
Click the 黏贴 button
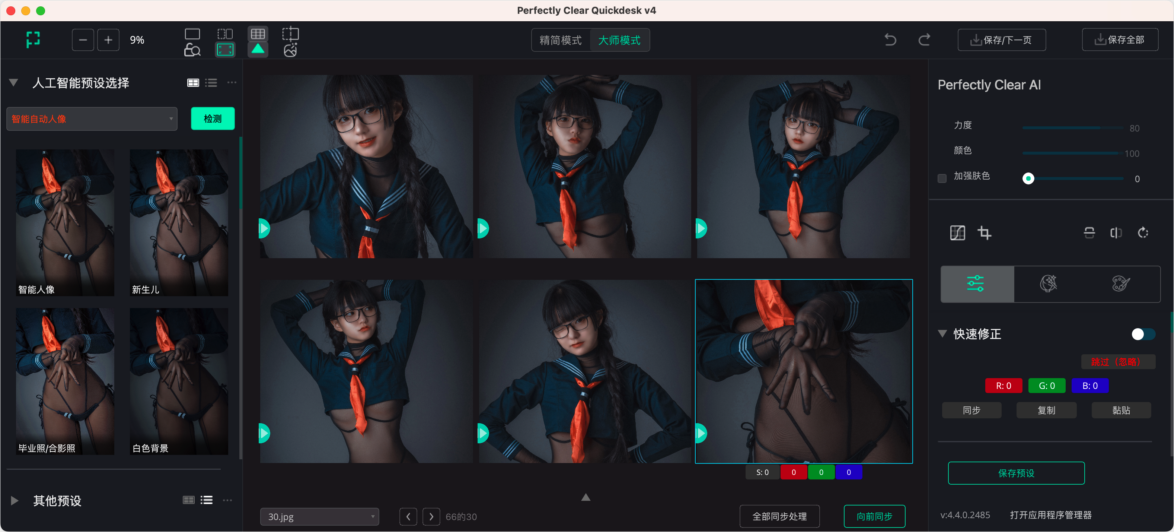(1122, 410)
